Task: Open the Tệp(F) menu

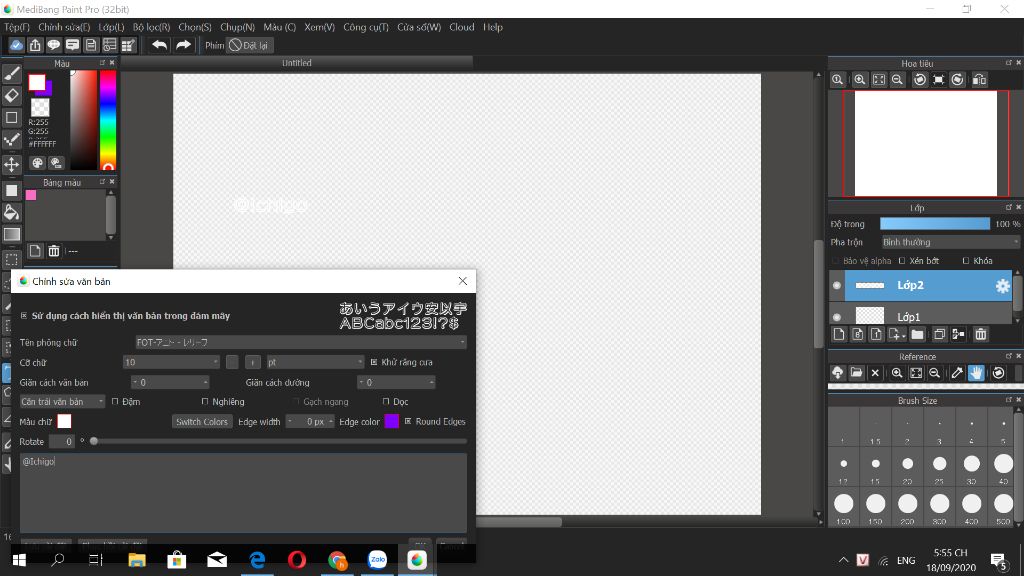Action: 17,27
